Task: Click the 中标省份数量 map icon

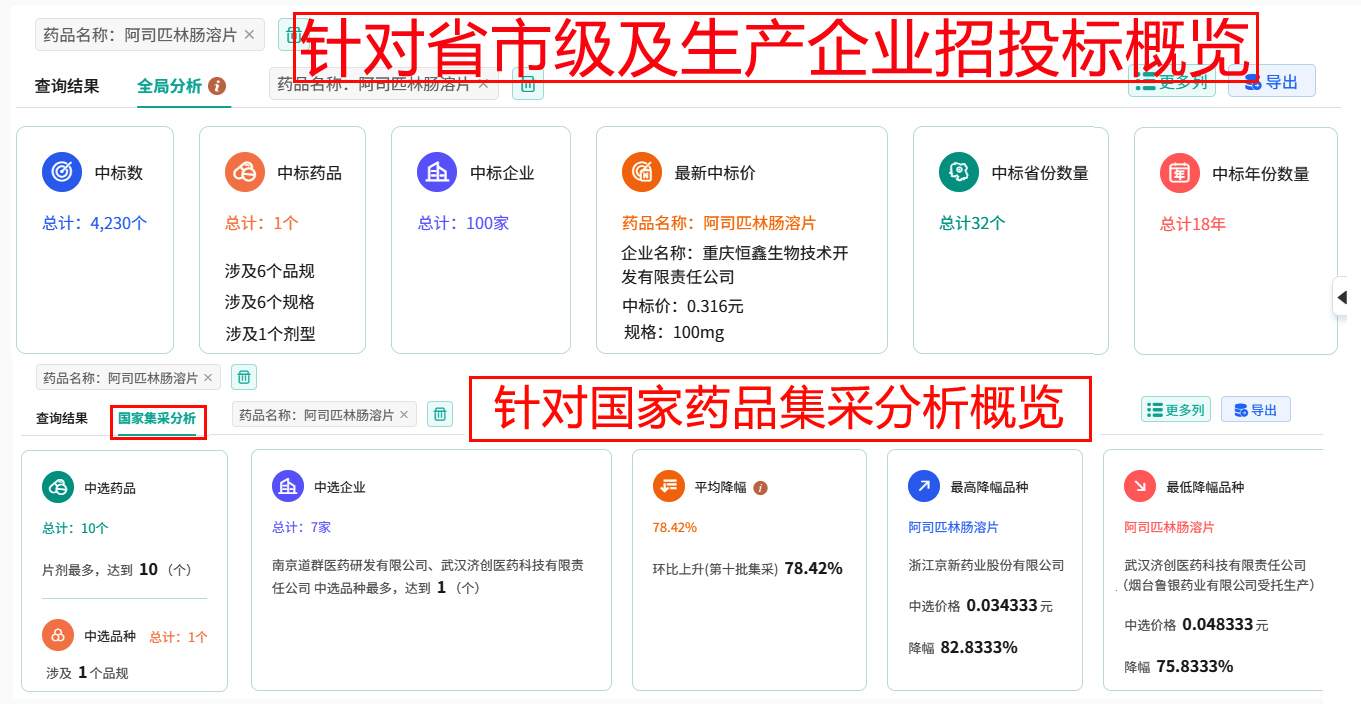Action: (959, 172)
